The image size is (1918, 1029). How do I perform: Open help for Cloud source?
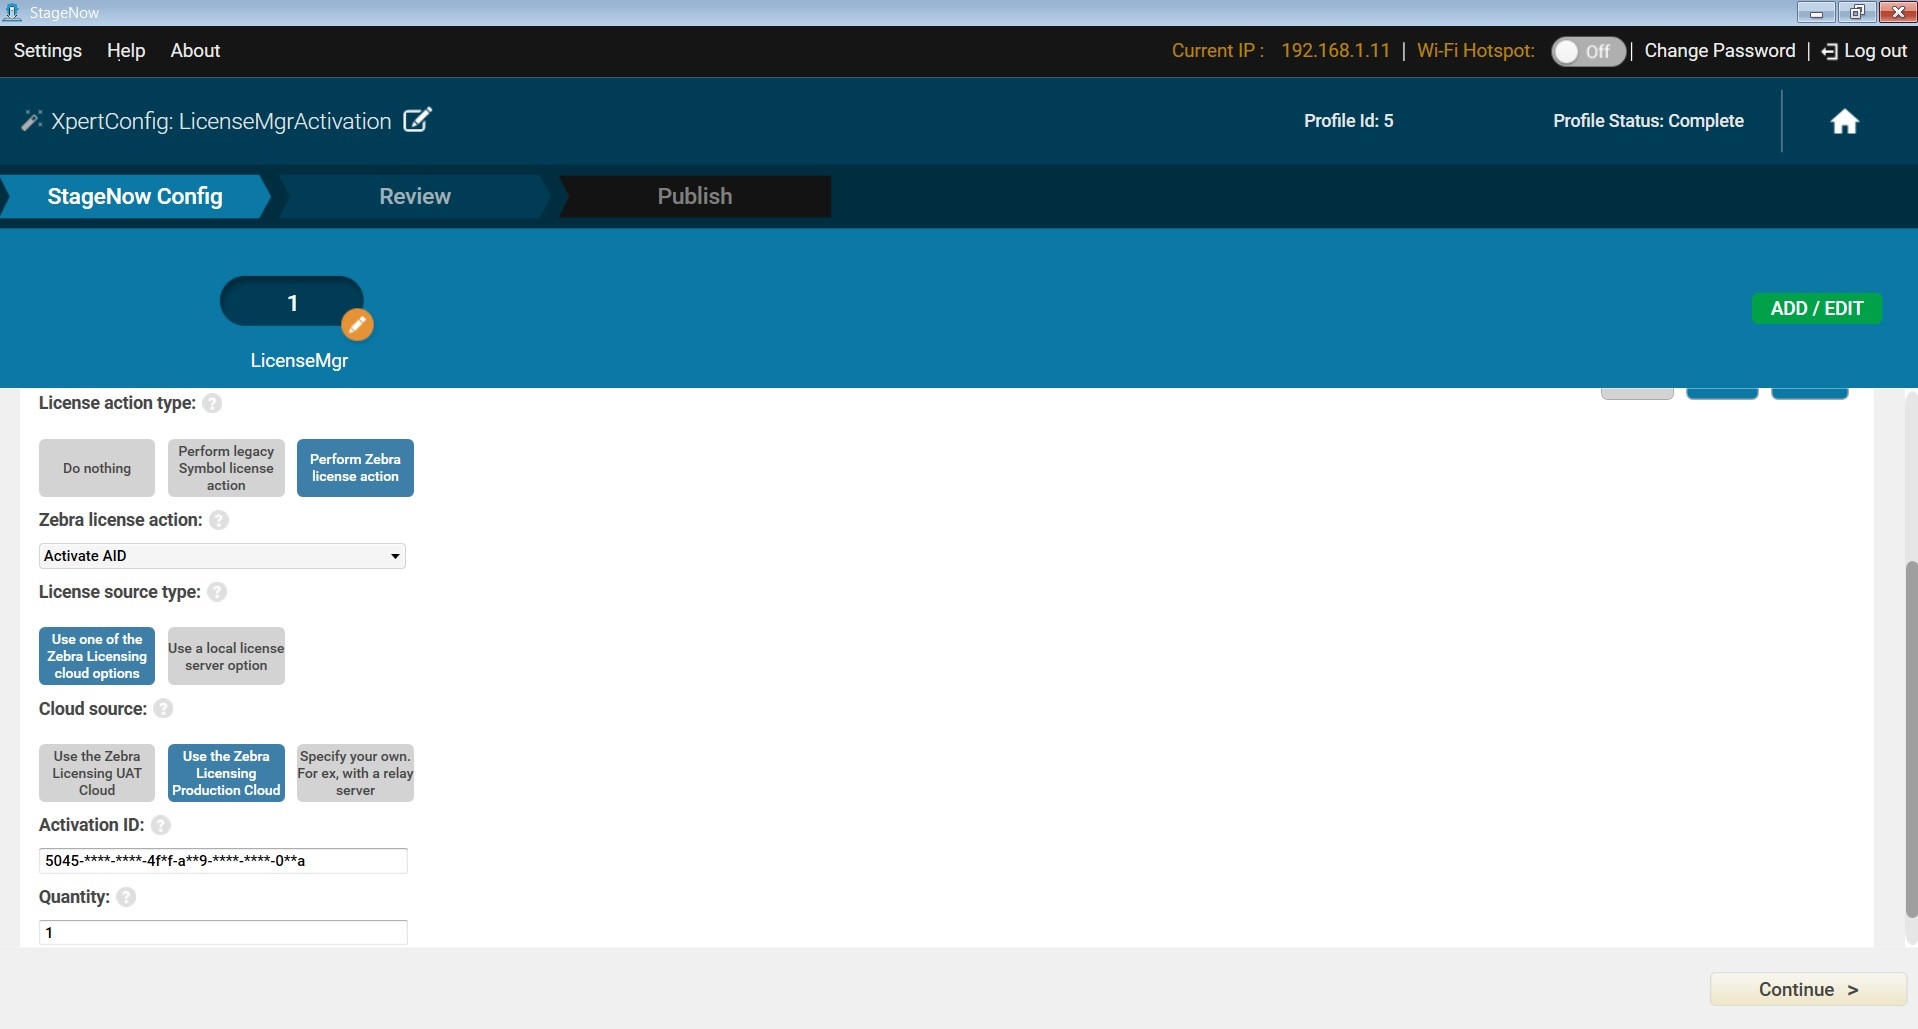(x=163, y=708)
